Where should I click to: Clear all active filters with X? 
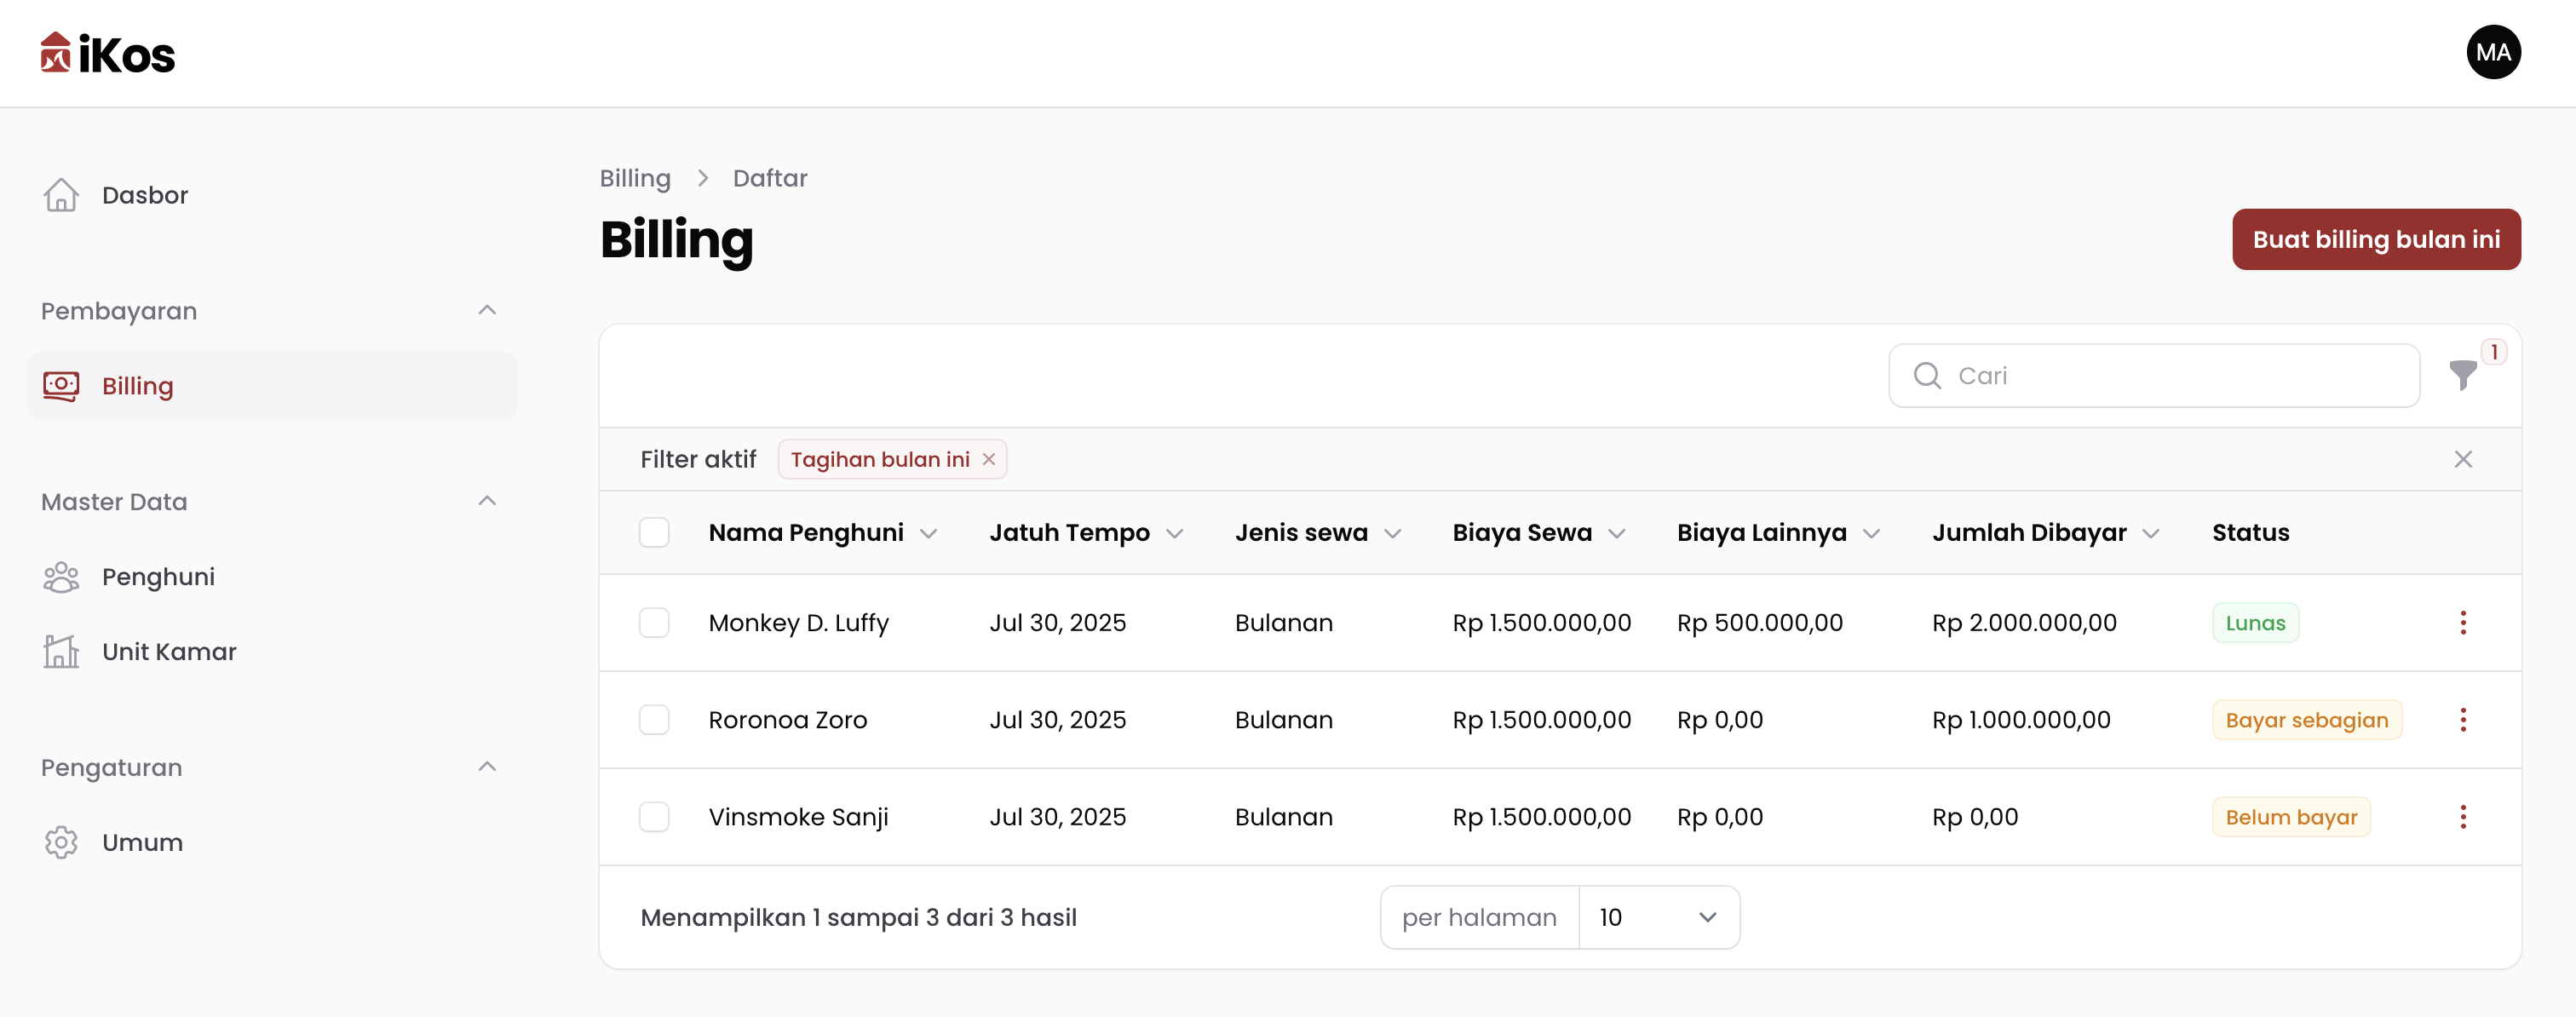(x=2462, y=459)
